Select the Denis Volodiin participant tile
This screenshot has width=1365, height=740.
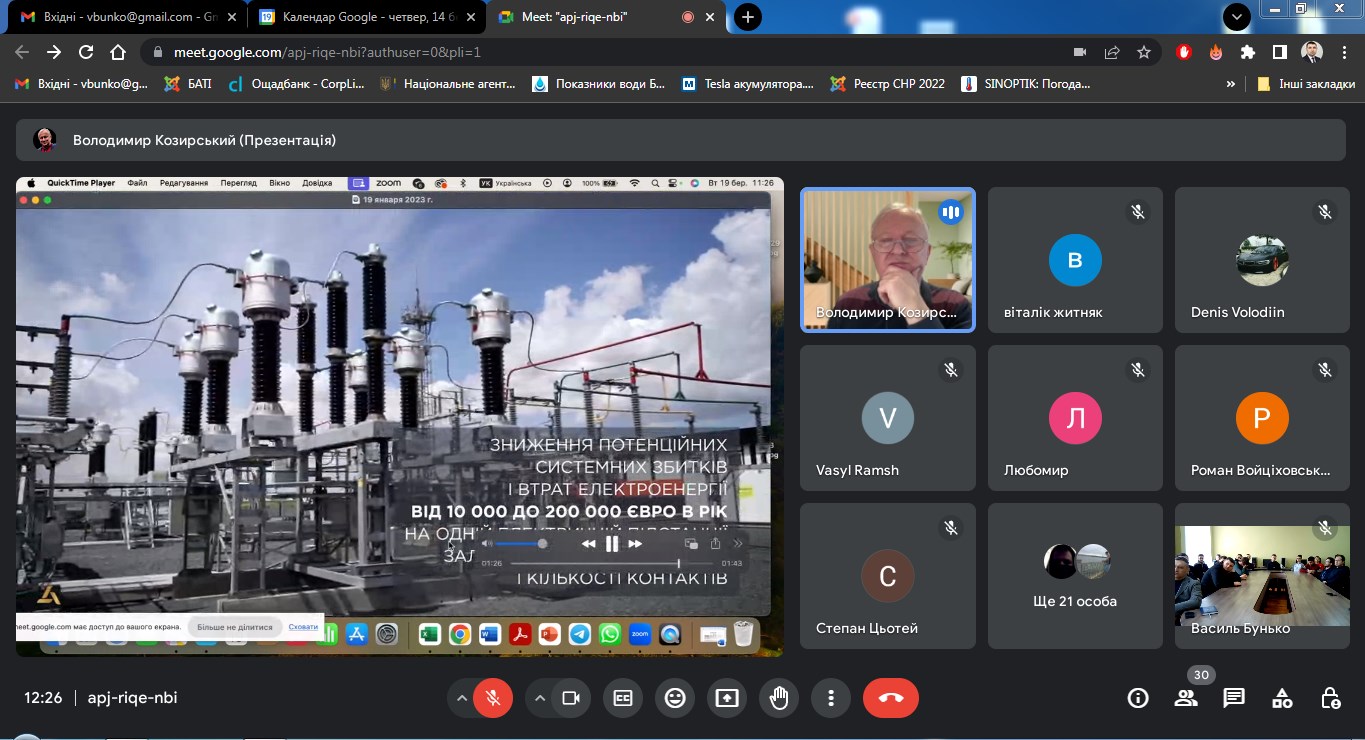(1262, 260)
